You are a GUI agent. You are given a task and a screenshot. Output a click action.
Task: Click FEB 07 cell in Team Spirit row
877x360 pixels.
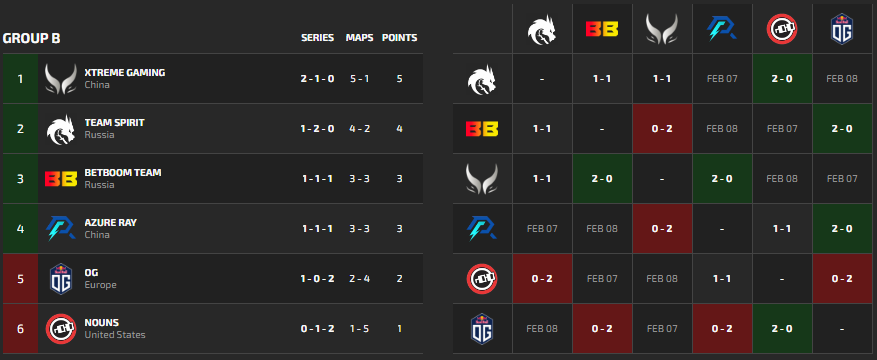click(x=722, y=79)
